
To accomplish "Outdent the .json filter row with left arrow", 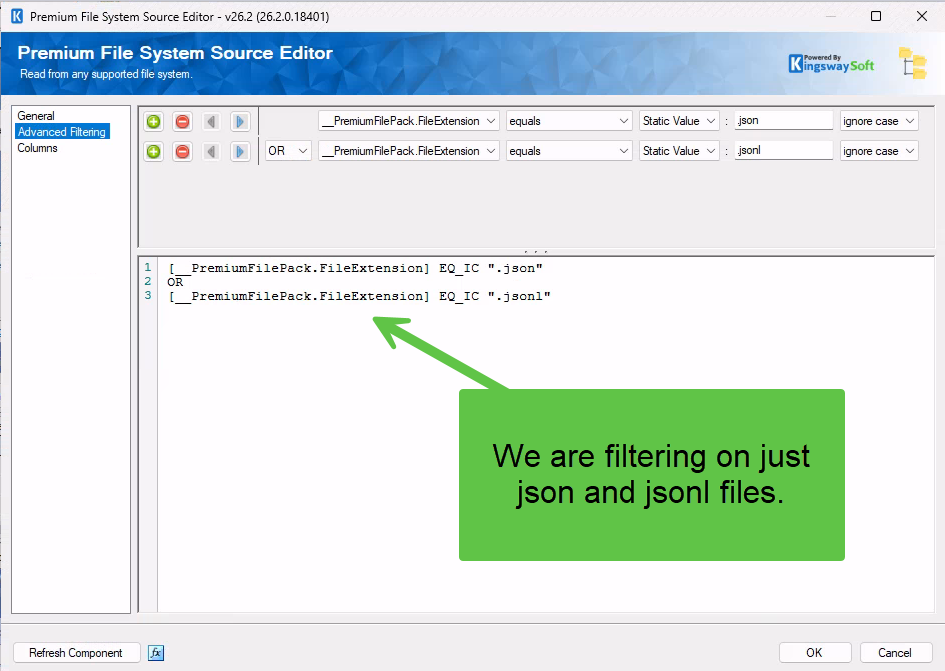I will (211, 122).
